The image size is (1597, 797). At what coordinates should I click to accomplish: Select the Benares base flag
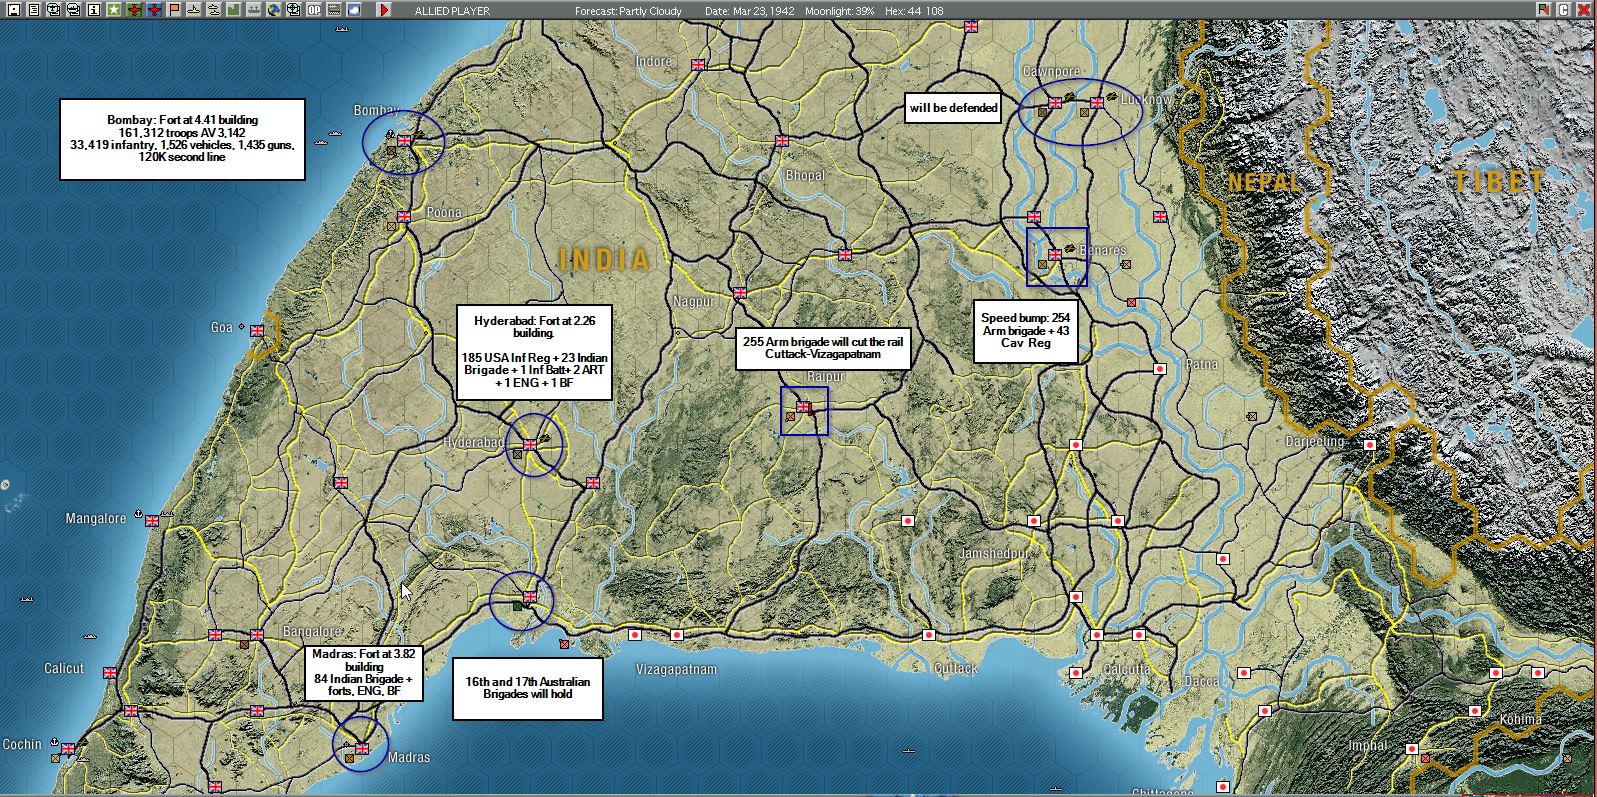click(x=1054, y=255)
